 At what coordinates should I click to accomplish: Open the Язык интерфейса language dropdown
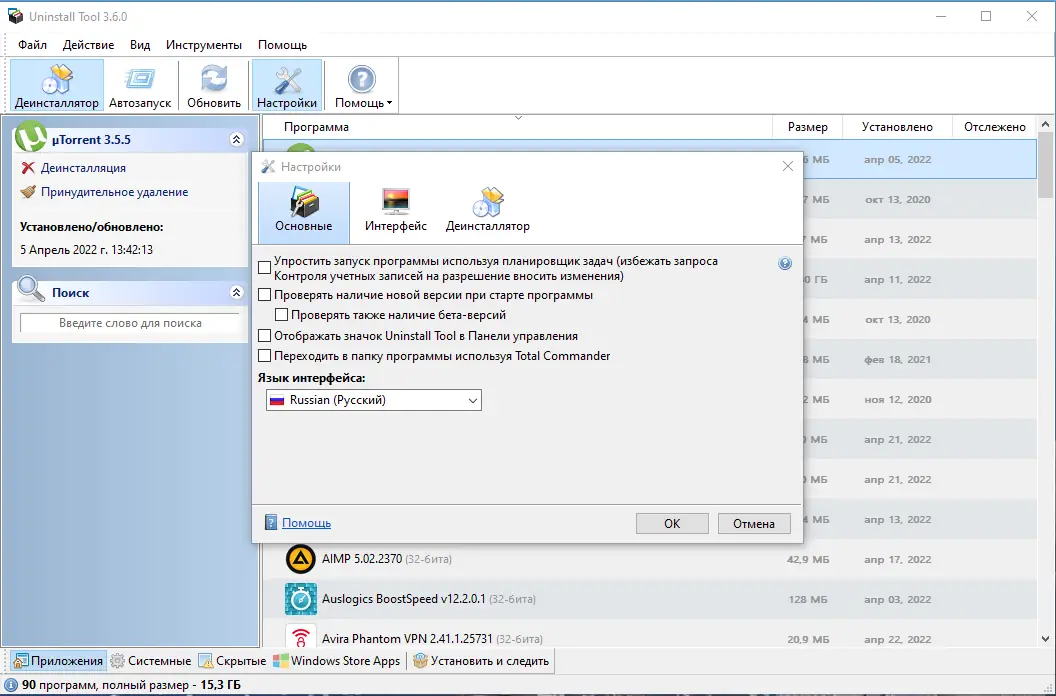[x=374, y=400]
